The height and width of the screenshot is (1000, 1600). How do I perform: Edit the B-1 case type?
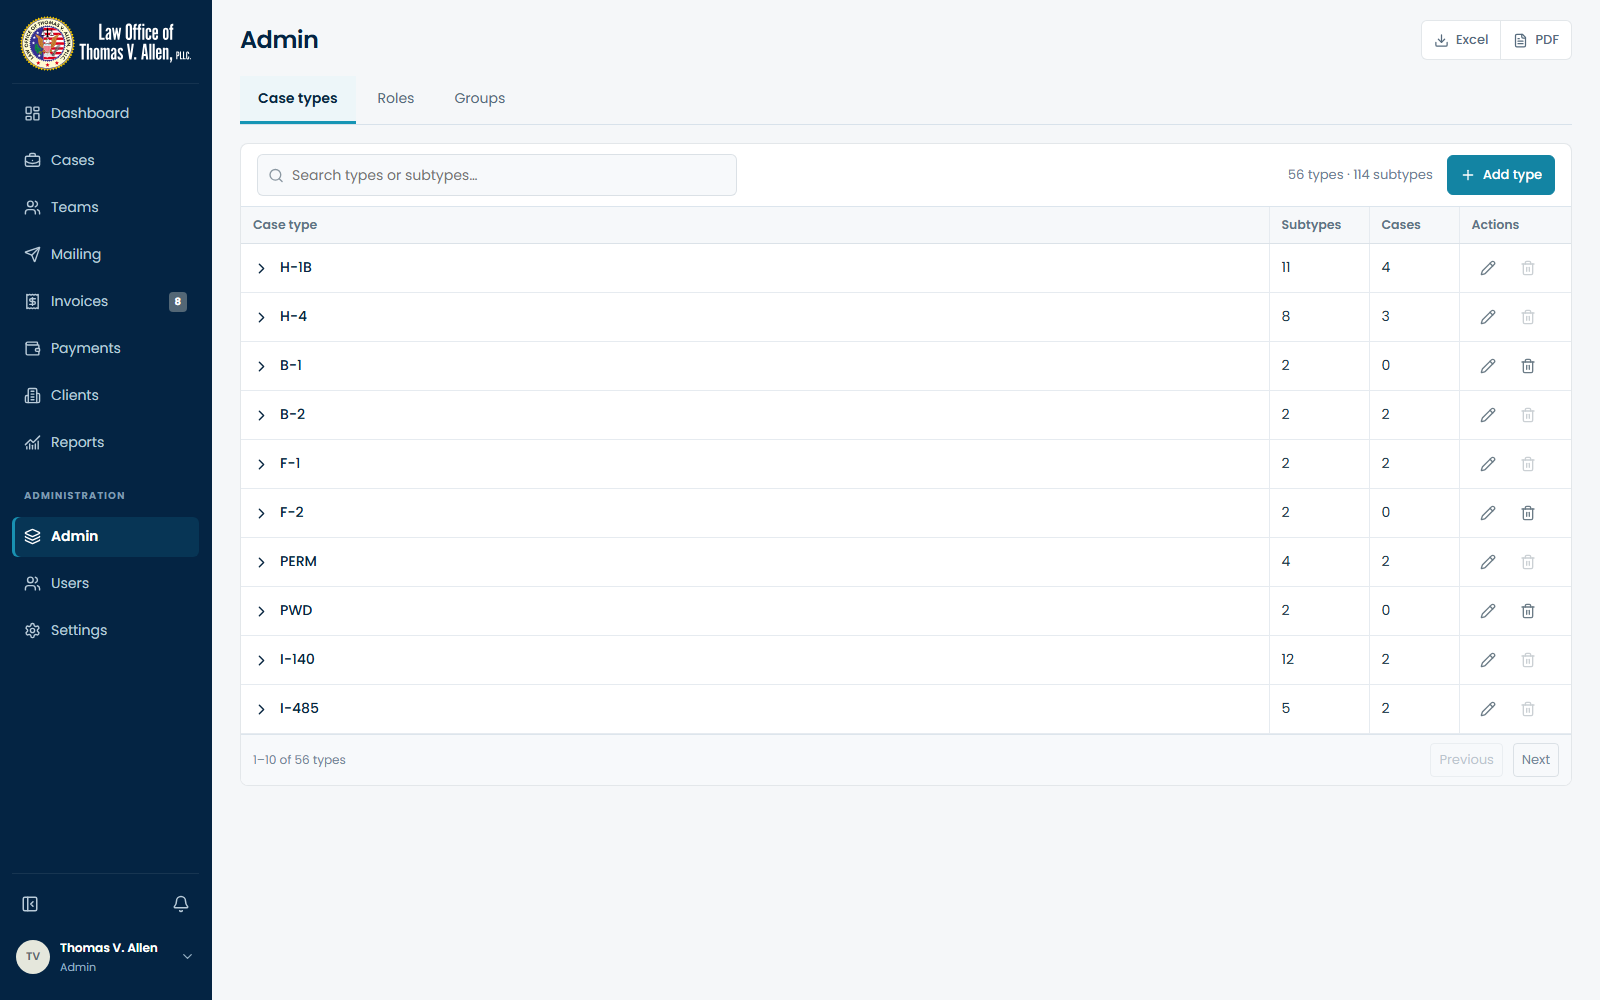pos(1488,366)
